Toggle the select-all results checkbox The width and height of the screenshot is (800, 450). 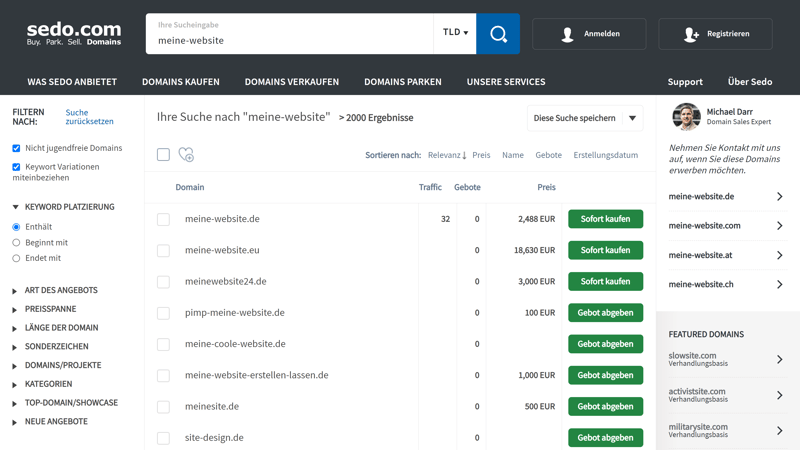tap(163, 154)
